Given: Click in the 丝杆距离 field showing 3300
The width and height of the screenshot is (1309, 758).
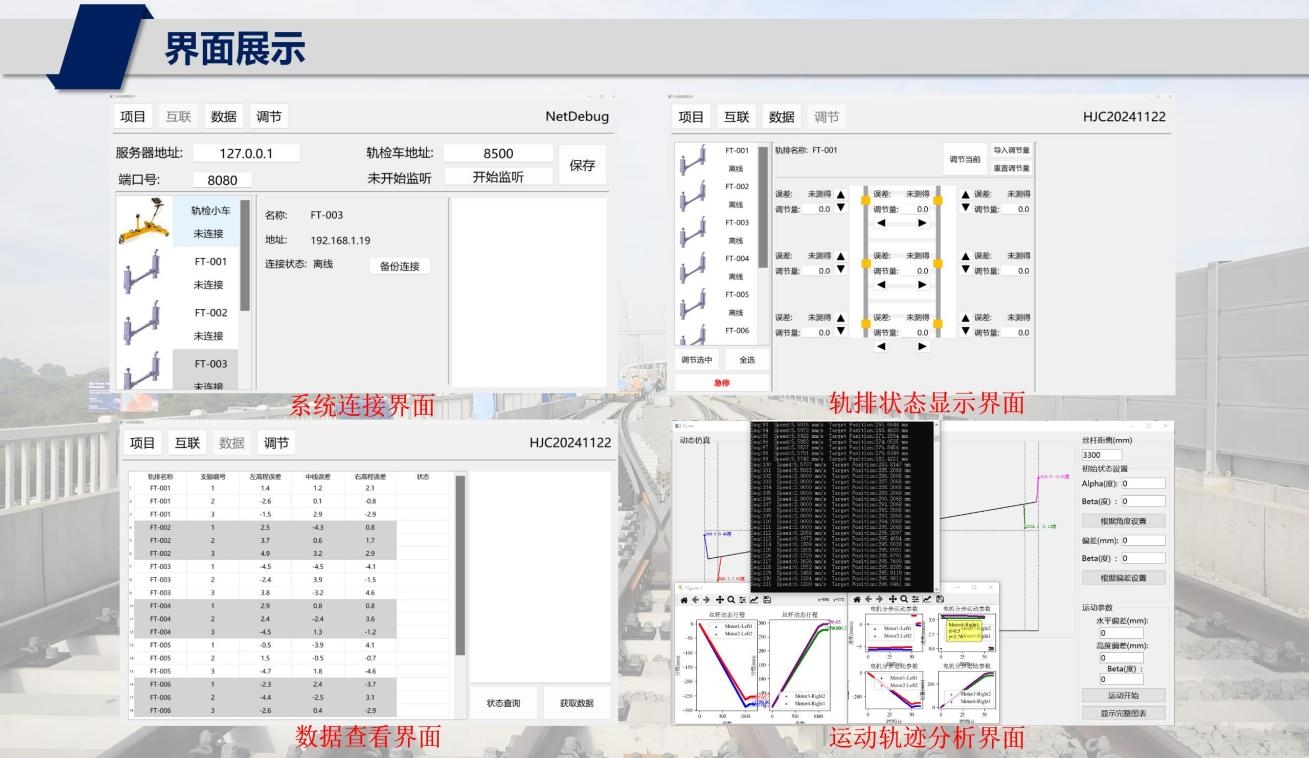Looking at the screenshot, I should [x=1101, y=455].
